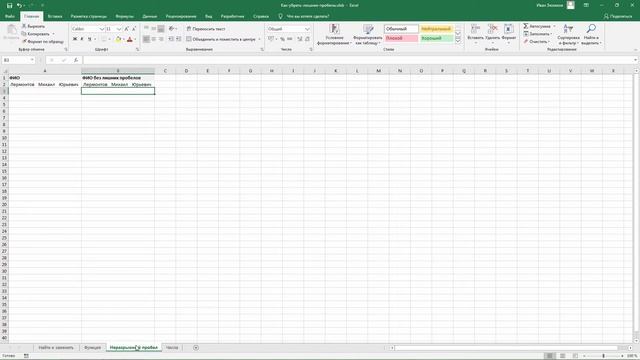Decrease font size with the small A icon
This screenshot has width=640, height=360.
tap(134, 29)
